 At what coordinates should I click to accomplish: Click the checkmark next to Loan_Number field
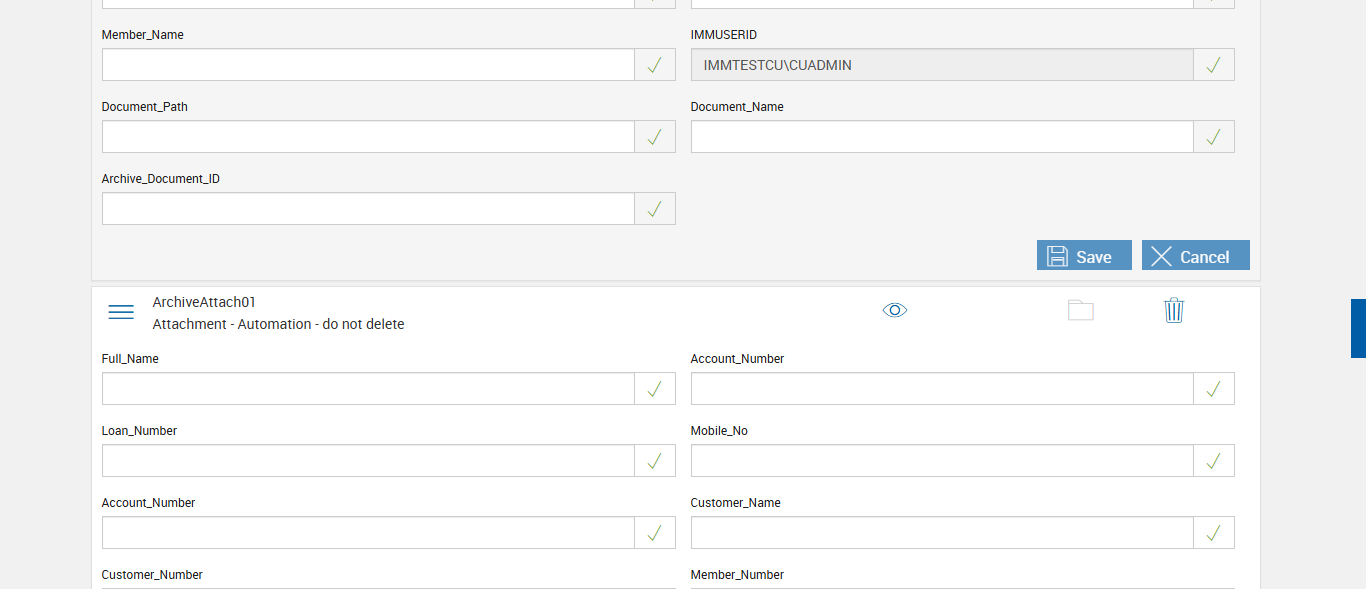[654, 461]
